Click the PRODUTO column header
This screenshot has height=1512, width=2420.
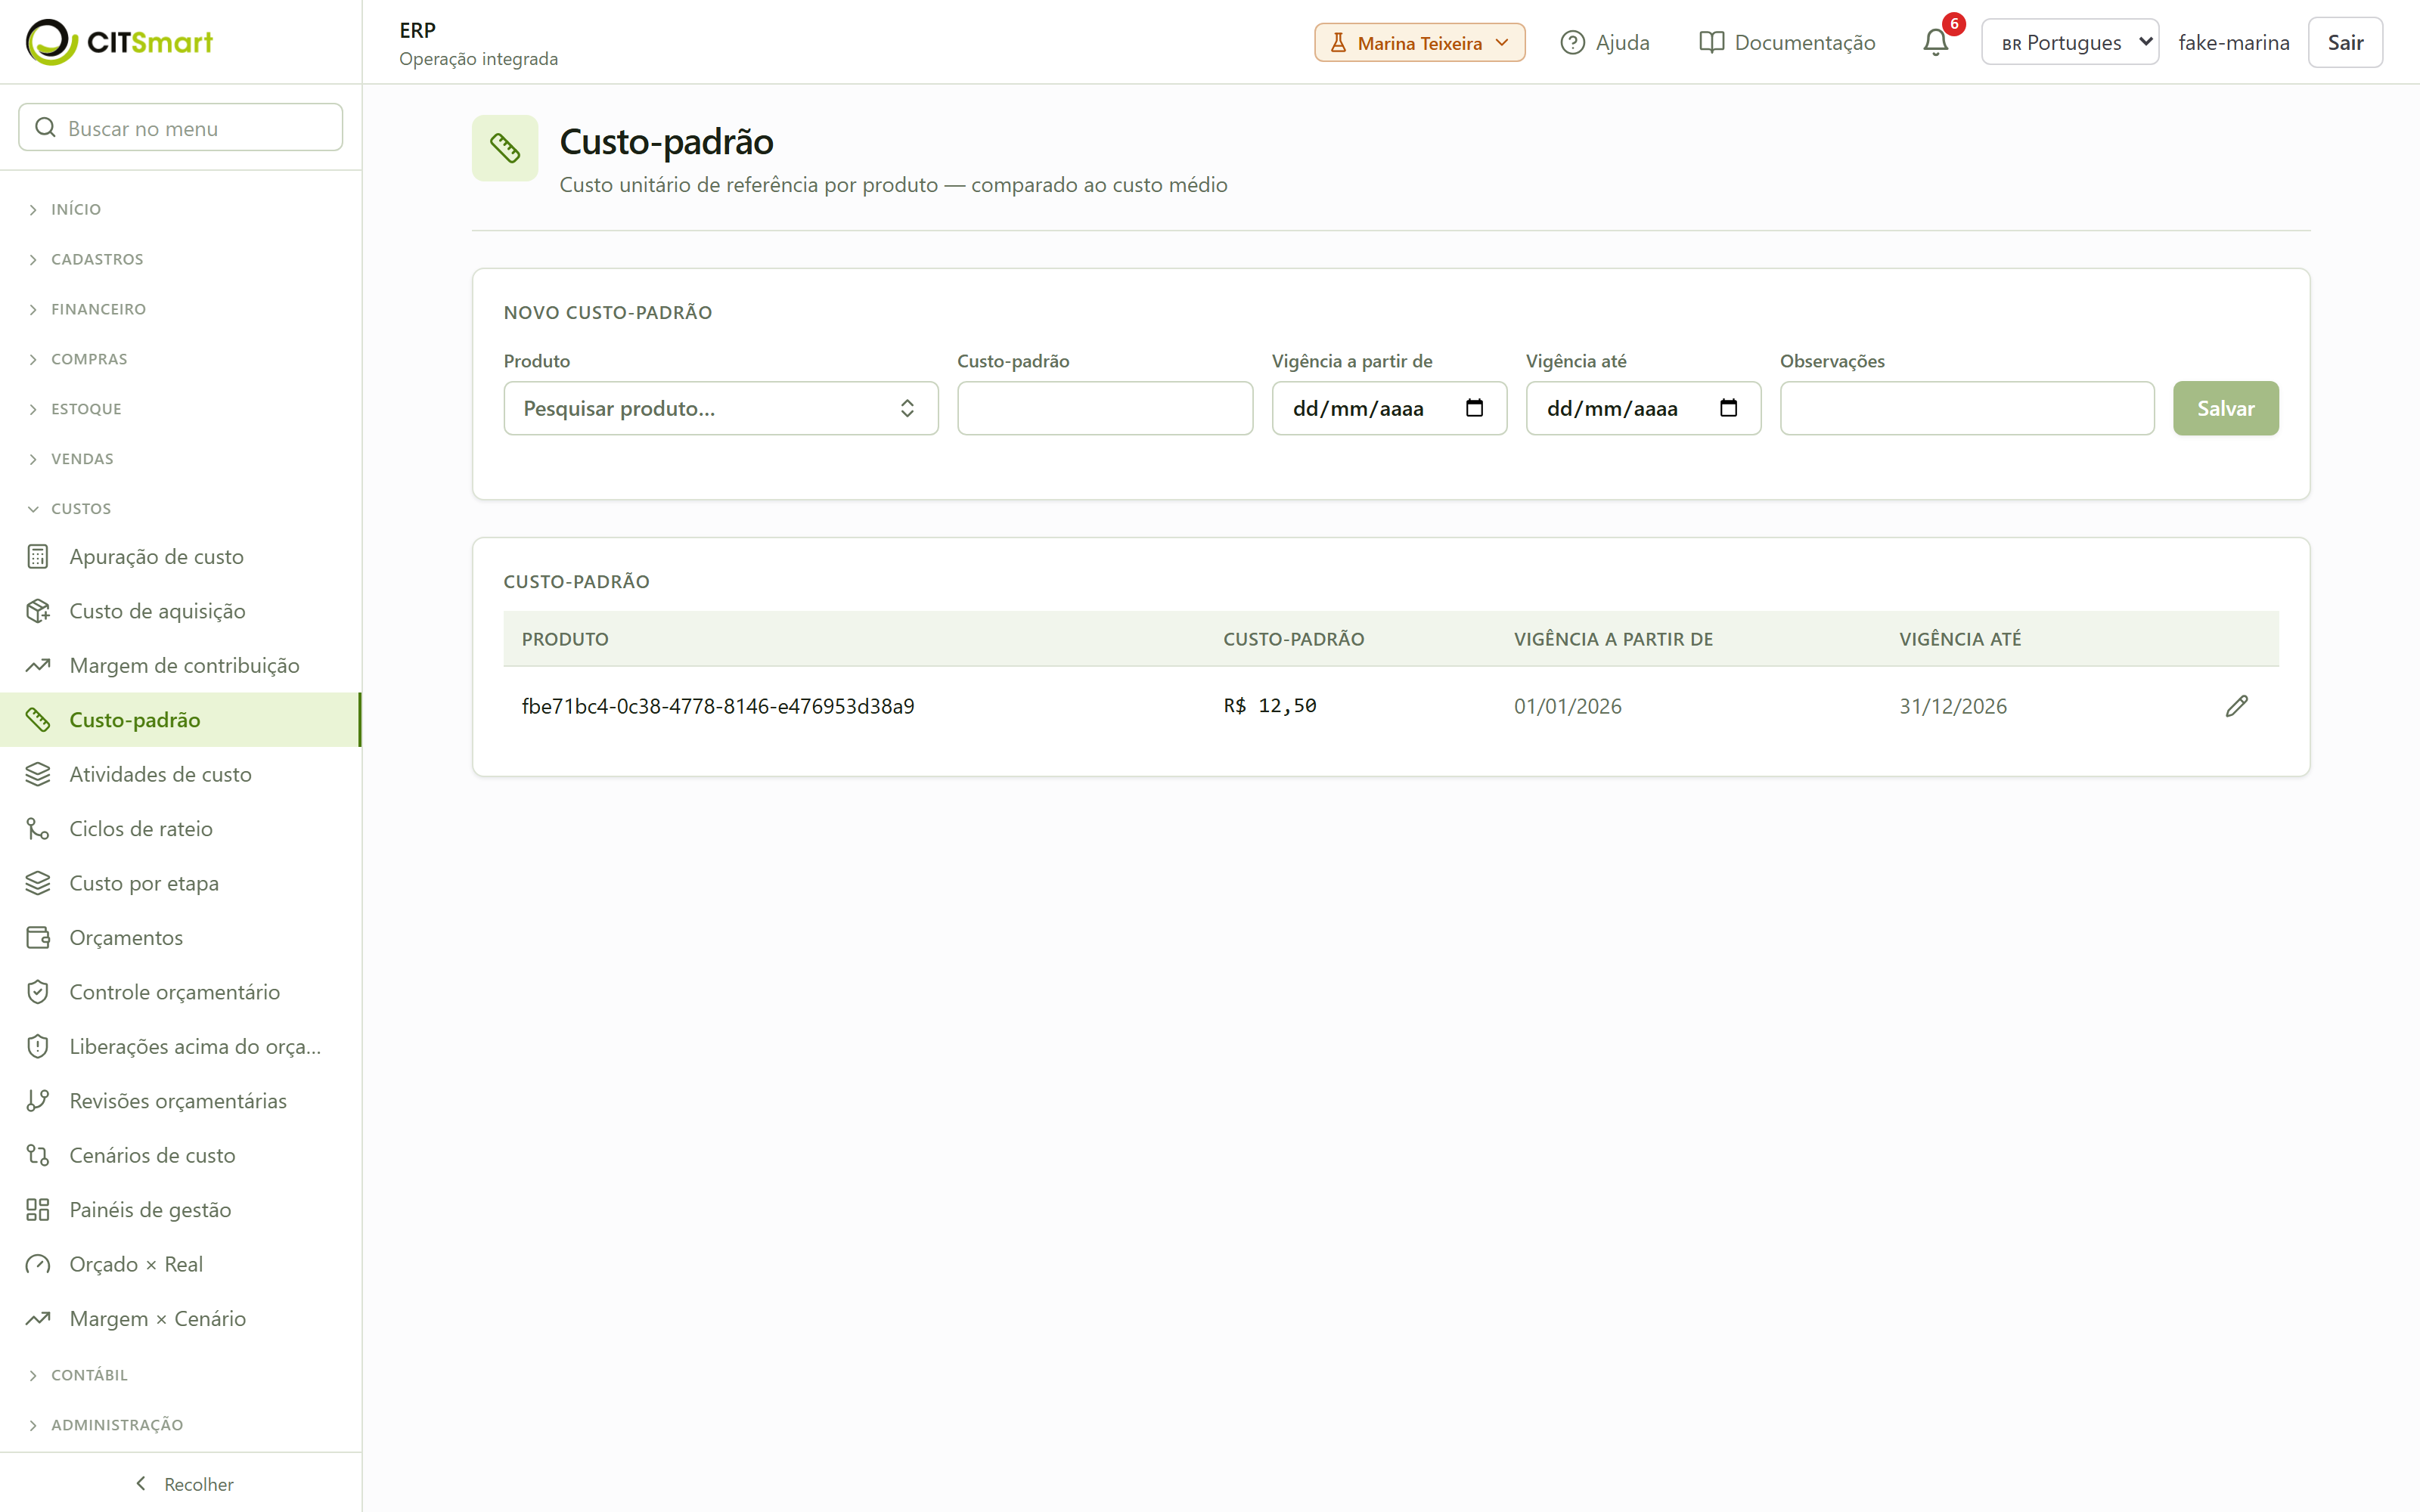click(x=565, y=639)
